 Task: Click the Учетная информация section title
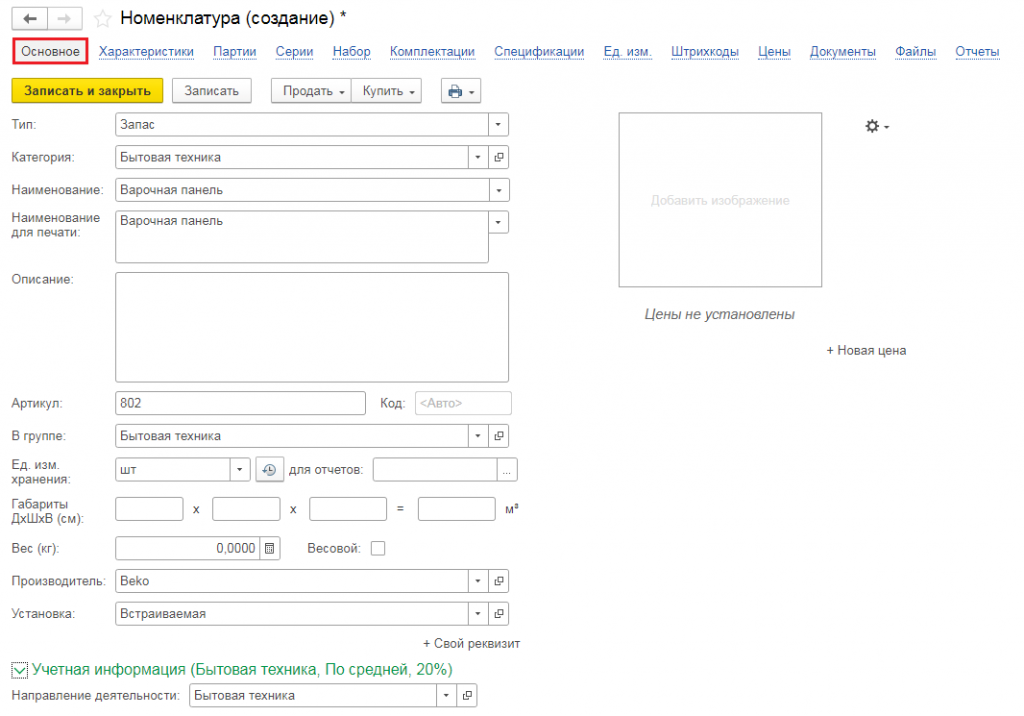pyautogui.click(x=242, y=670)
